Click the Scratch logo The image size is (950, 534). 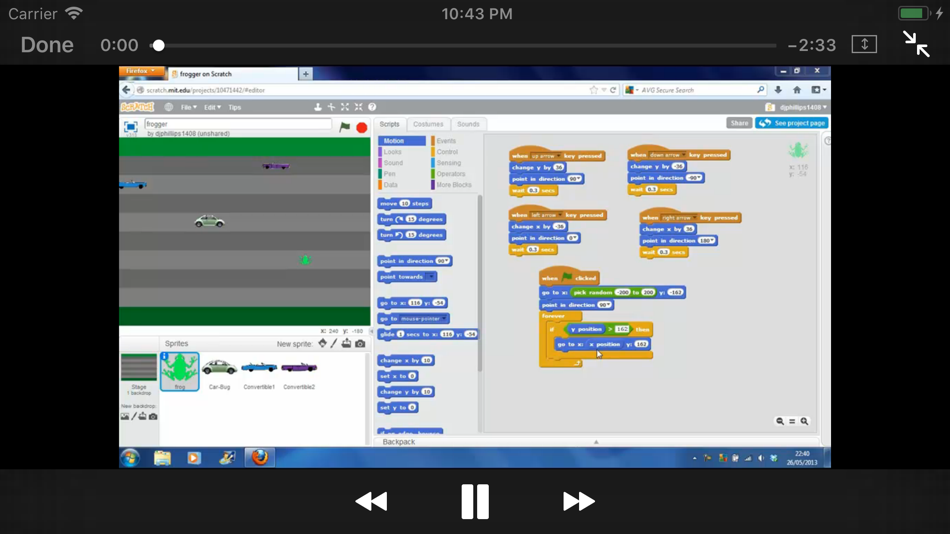[x=138, y=107]
